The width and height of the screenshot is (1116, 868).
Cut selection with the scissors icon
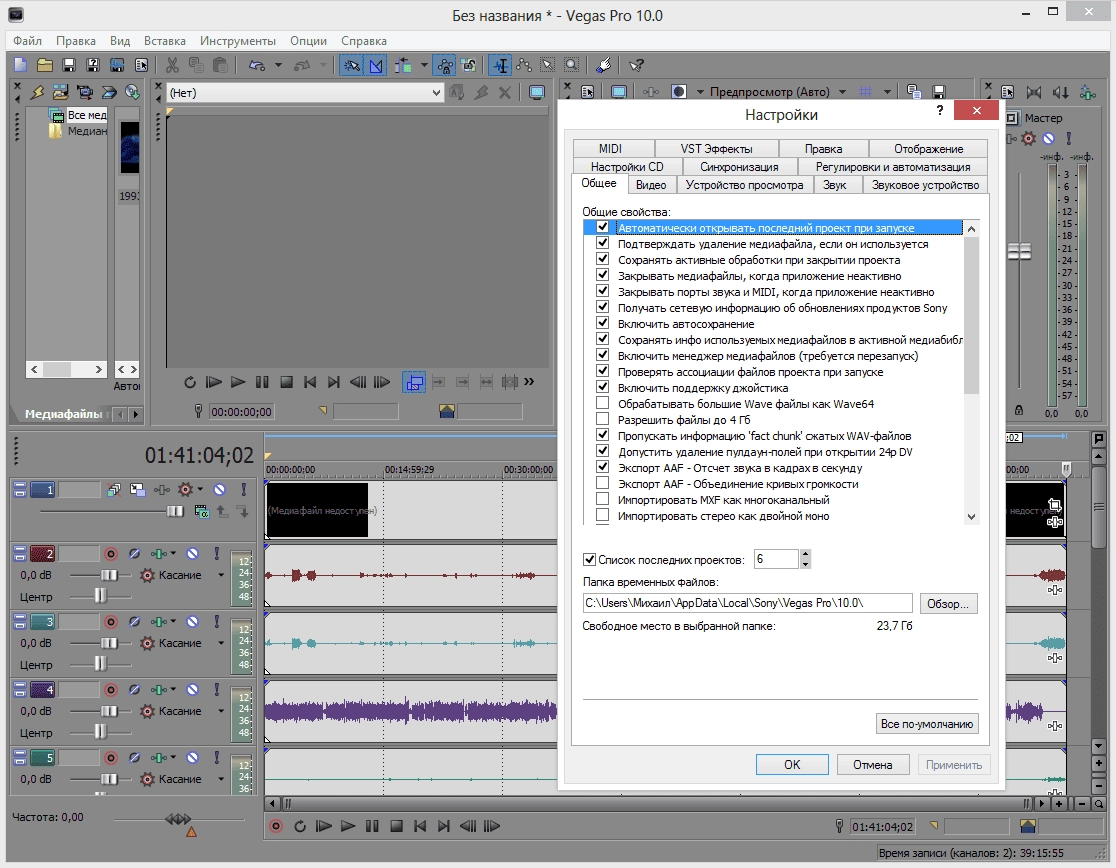tap(172, 65)
